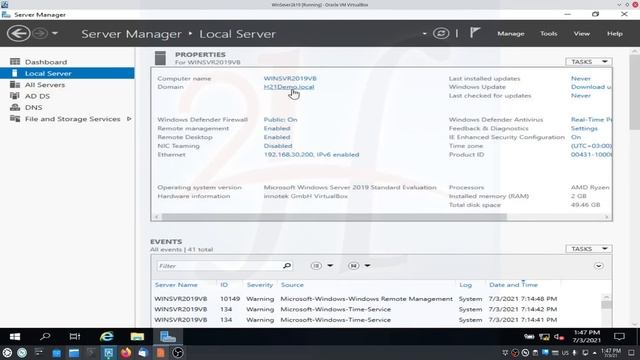Expand events filter chevron on right

[598, 266]
